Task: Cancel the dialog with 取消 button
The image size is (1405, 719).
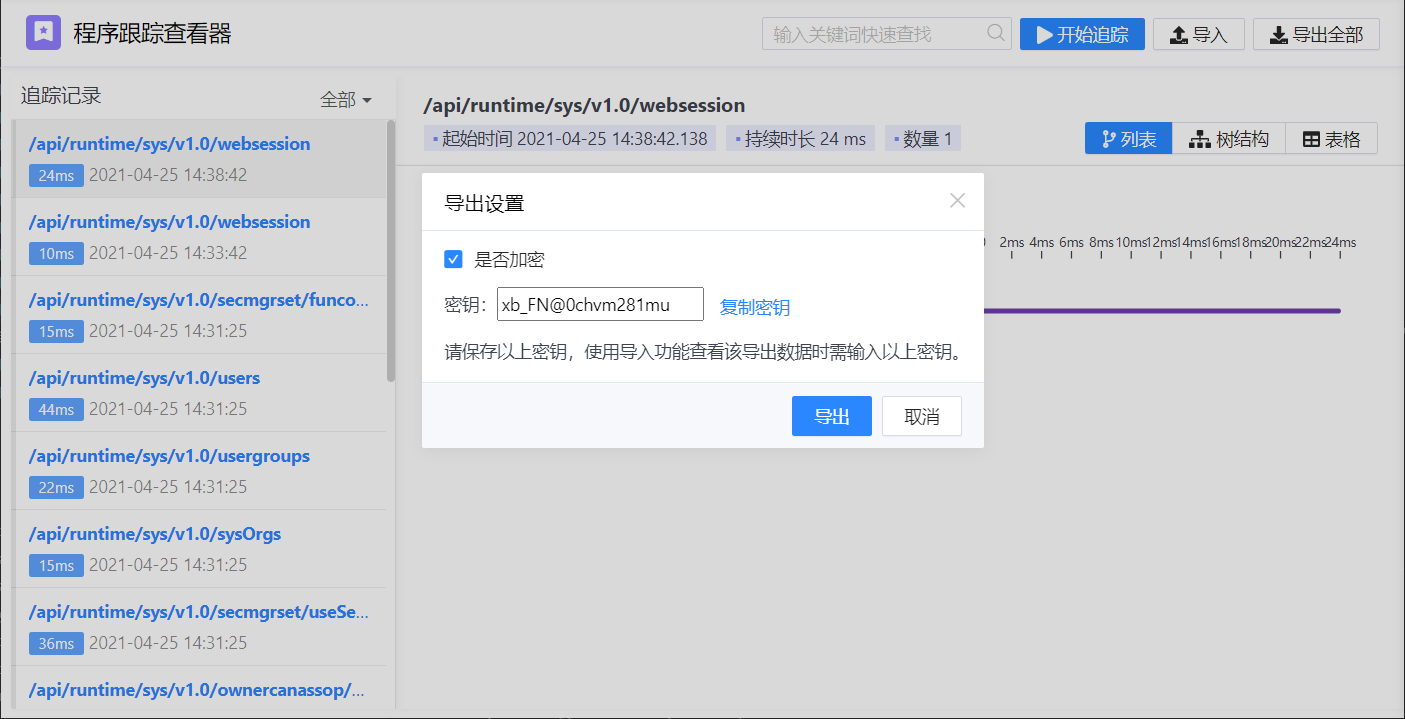Action: (922, 416)
